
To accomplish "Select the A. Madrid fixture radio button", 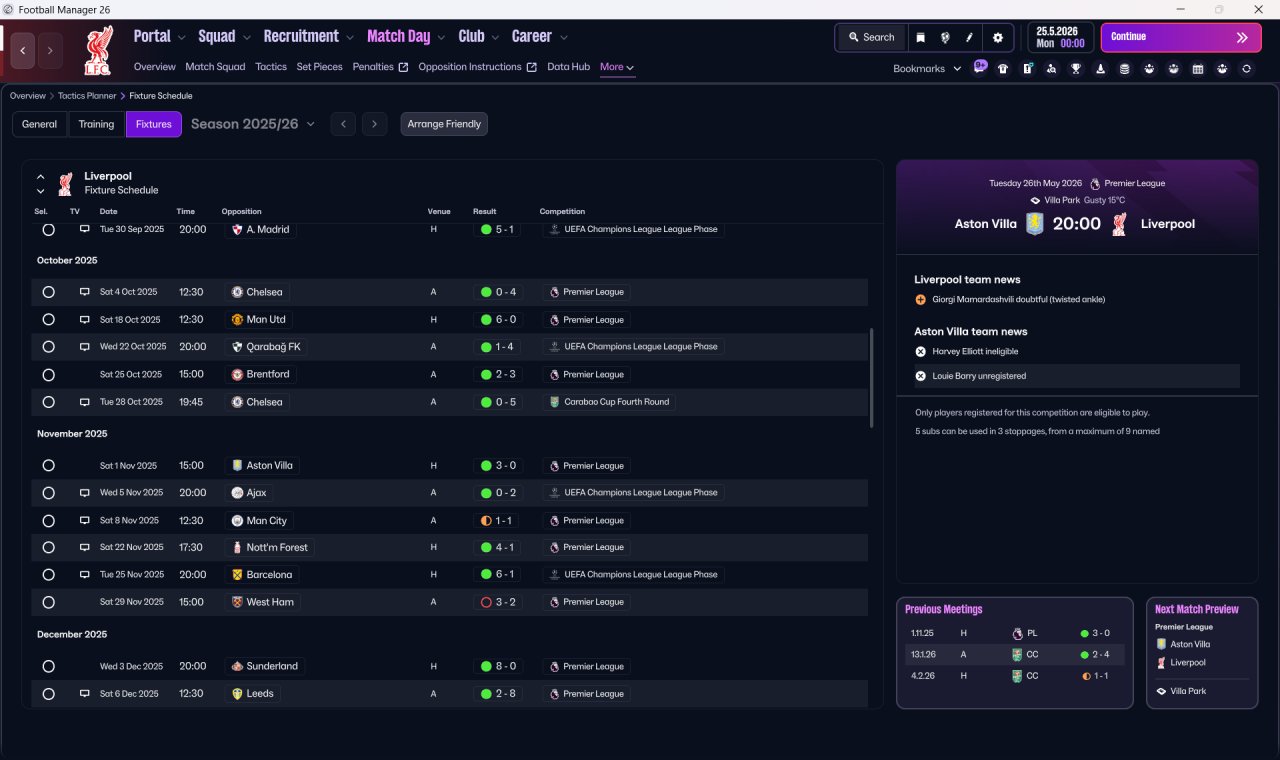I will pyautogui.click(x=48, y=229).
